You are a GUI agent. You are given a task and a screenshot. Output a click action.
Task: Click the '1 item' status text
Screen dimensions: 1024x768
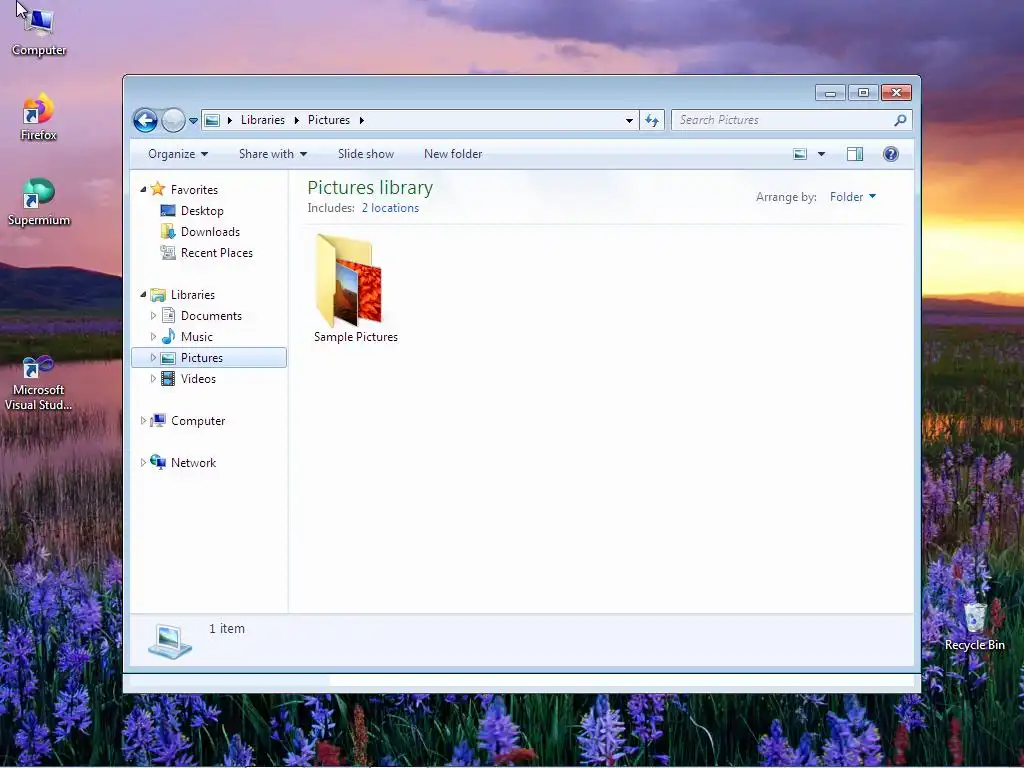pyautogui.click(x=227, y=629)
